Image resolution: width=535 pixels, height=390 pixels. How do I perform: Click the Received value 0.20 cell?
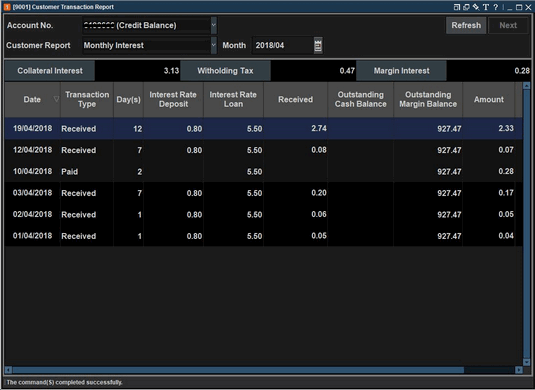295,193
